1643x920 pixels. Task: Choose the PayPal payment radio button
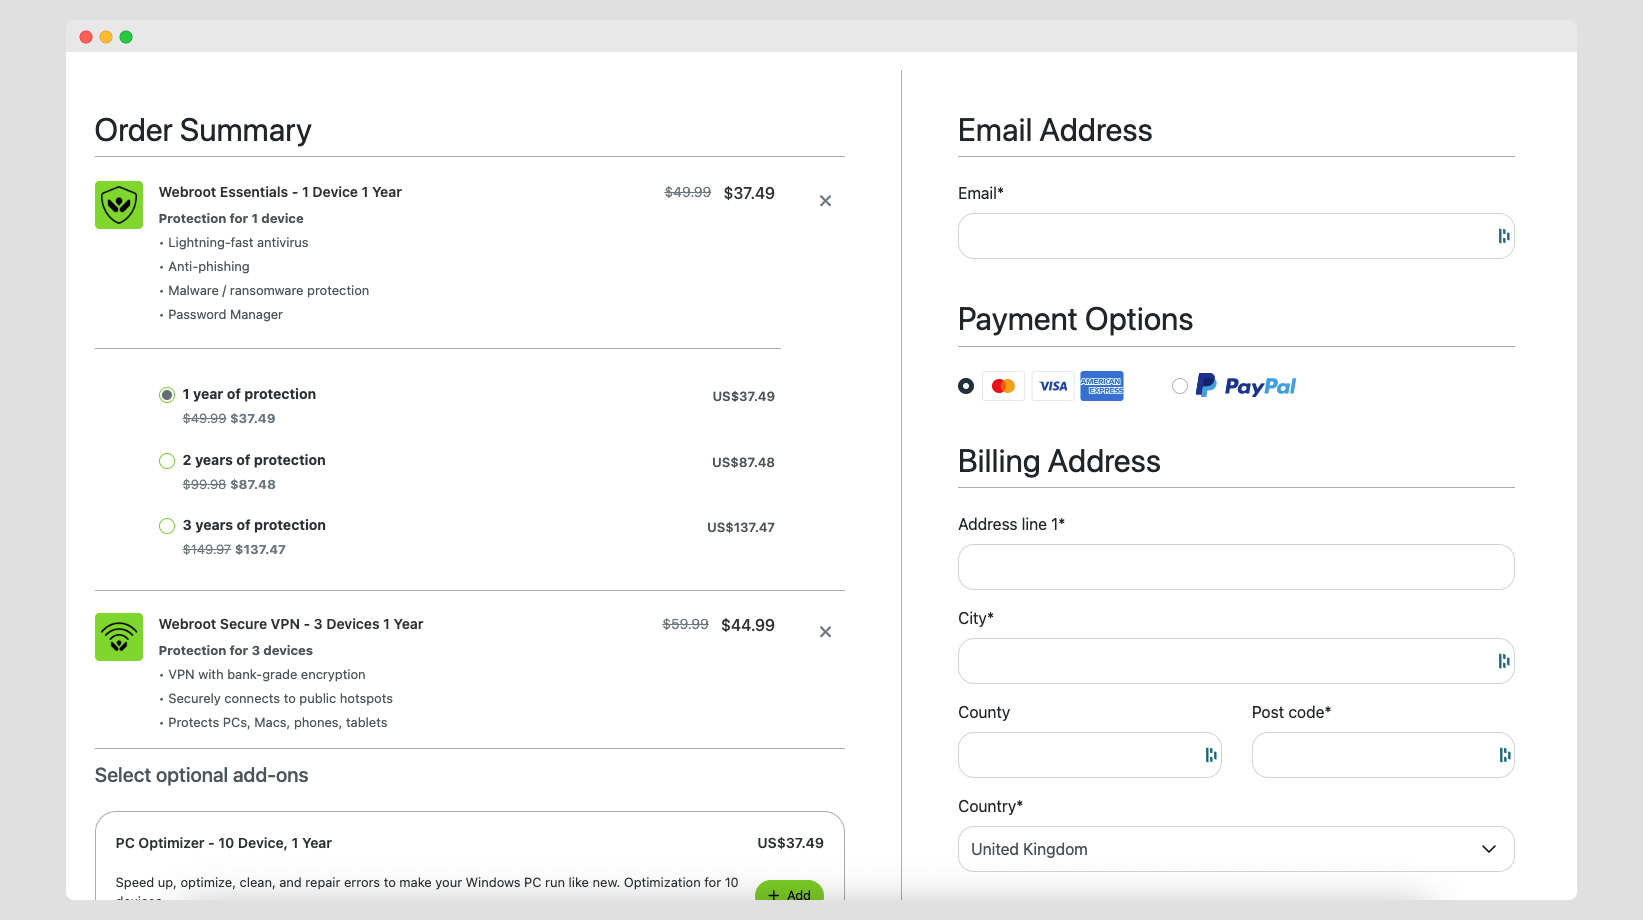pos(1180,386)
